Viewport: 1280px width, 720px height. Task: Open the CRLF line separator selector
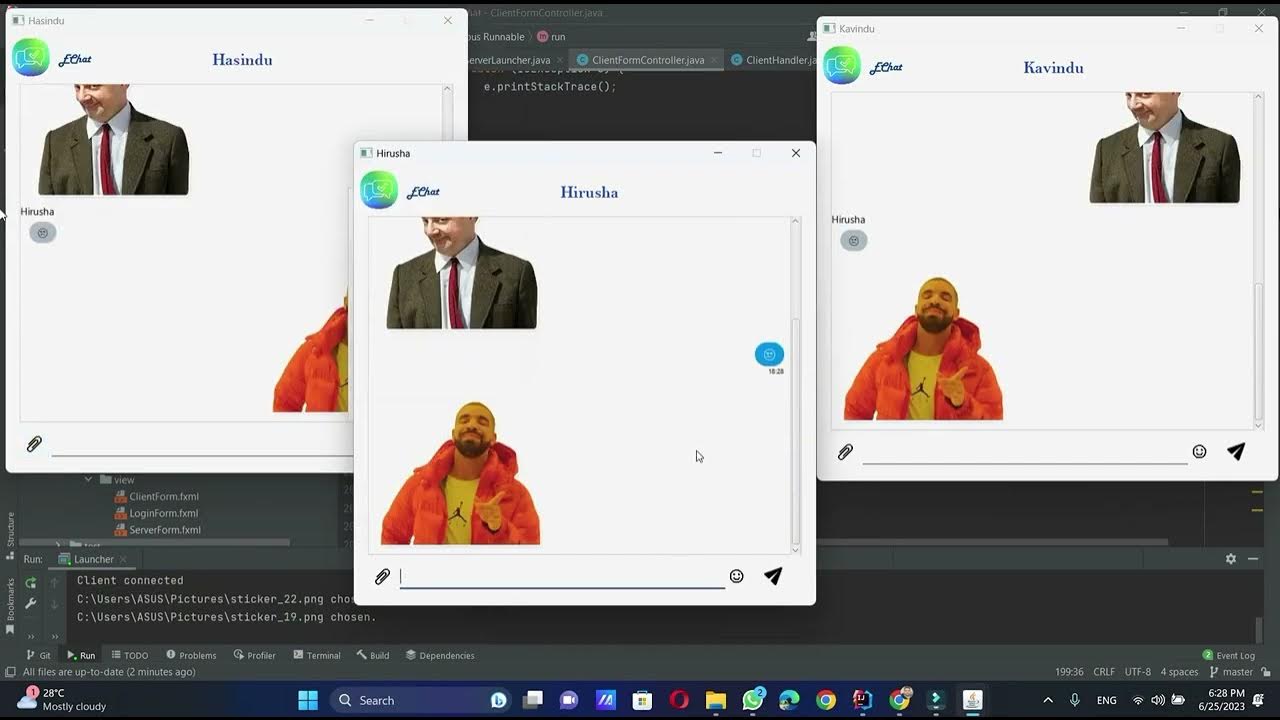pos(1104,672)
